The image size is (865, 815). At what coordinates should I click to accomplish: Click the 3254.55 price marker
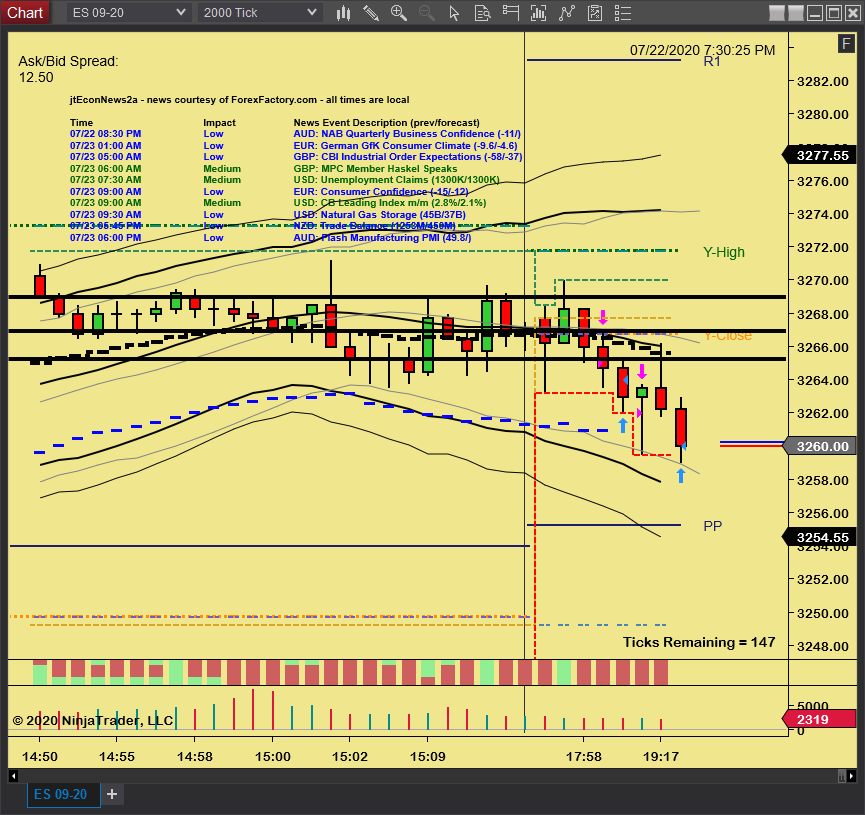[x=819, y=537]
